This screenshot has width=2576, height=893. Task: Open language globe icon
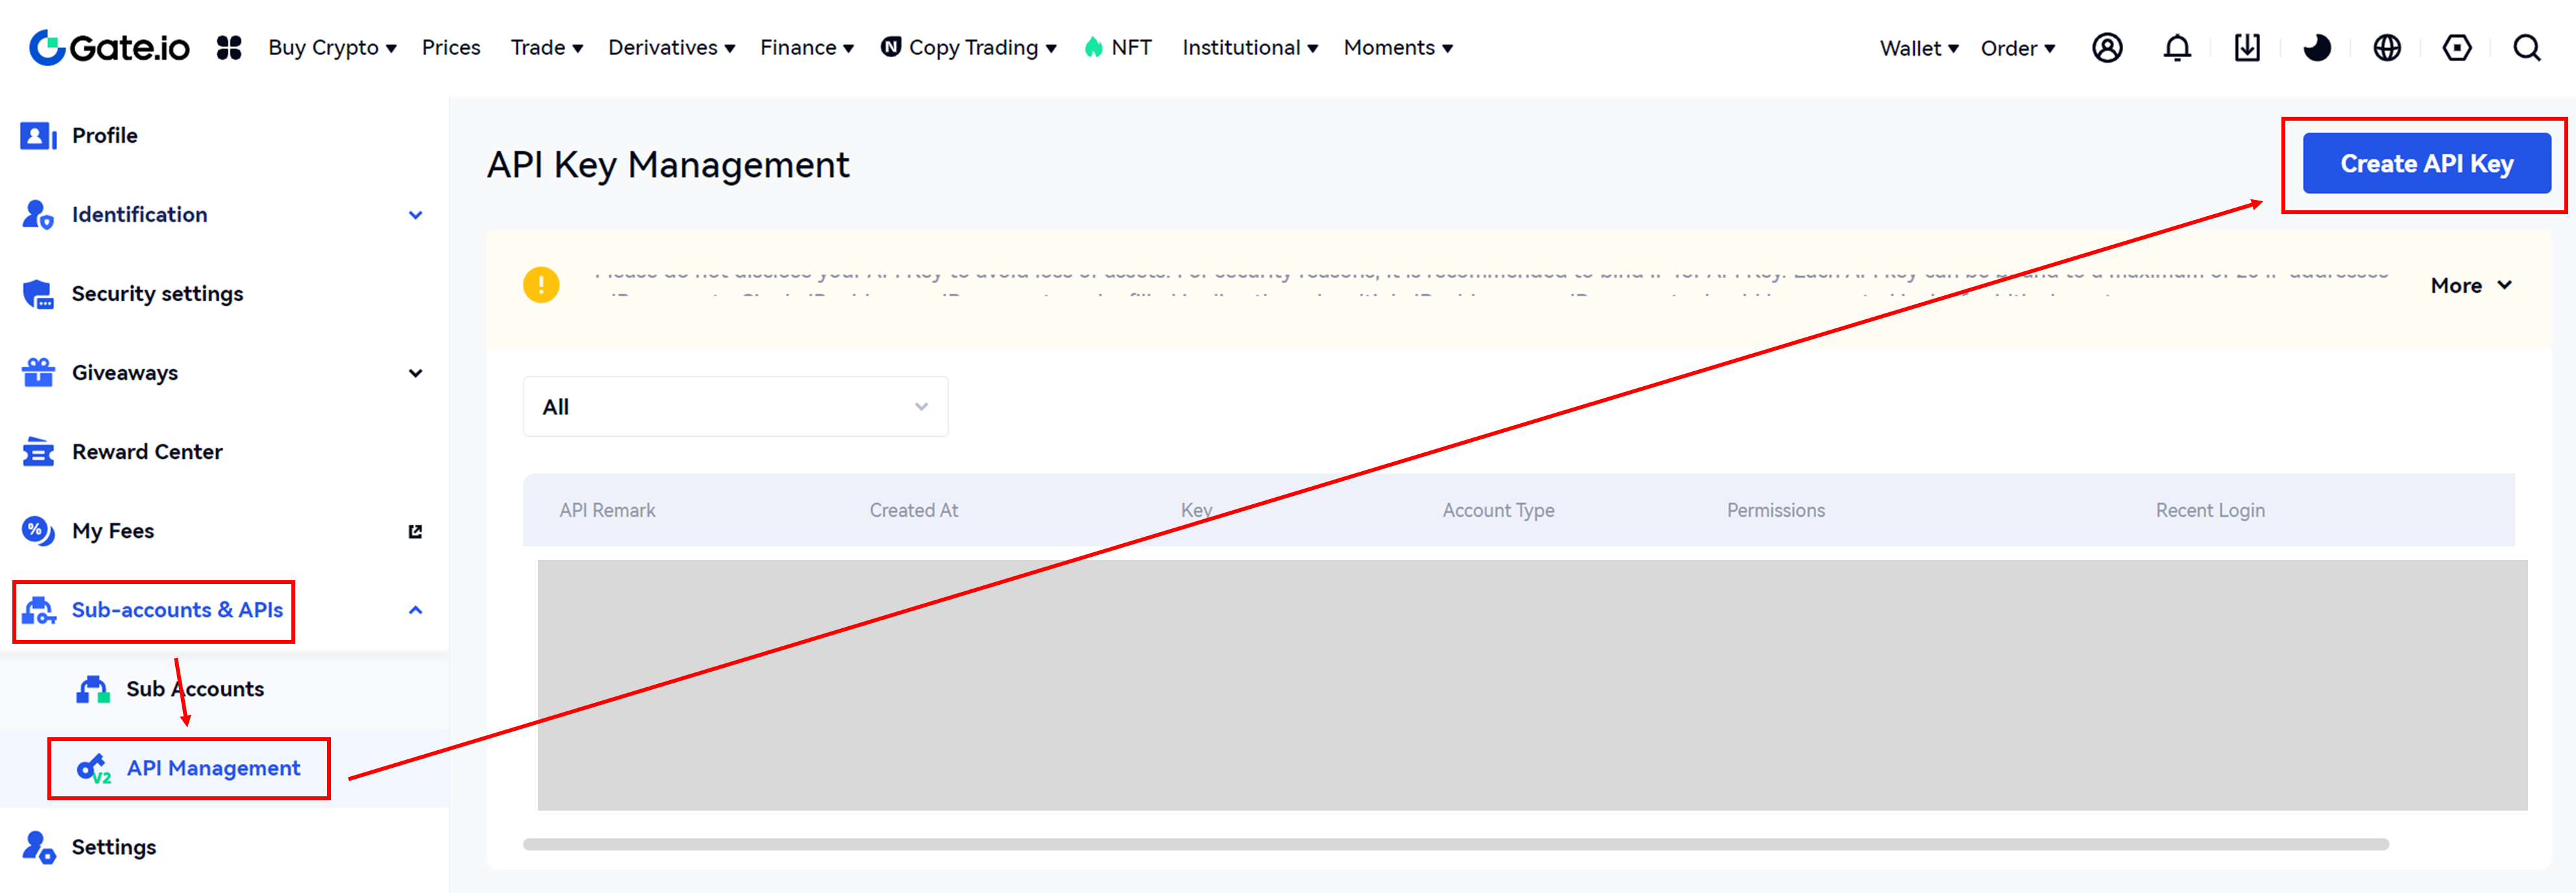coord(2387,47)
